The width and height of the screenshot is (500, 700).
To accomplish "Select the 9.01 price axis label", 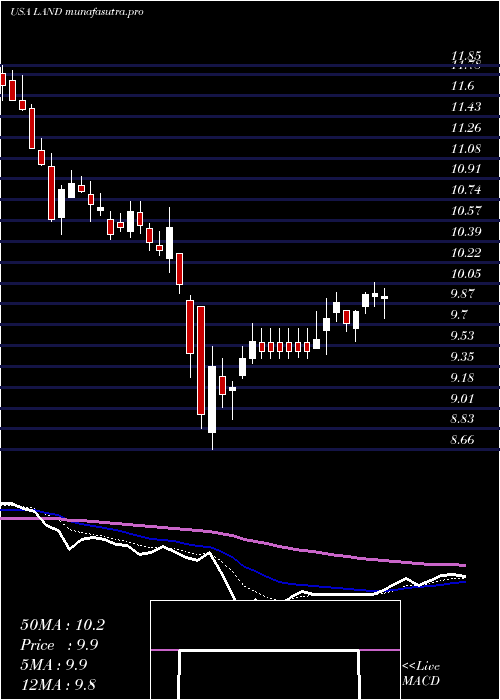I will coord(462,398).
